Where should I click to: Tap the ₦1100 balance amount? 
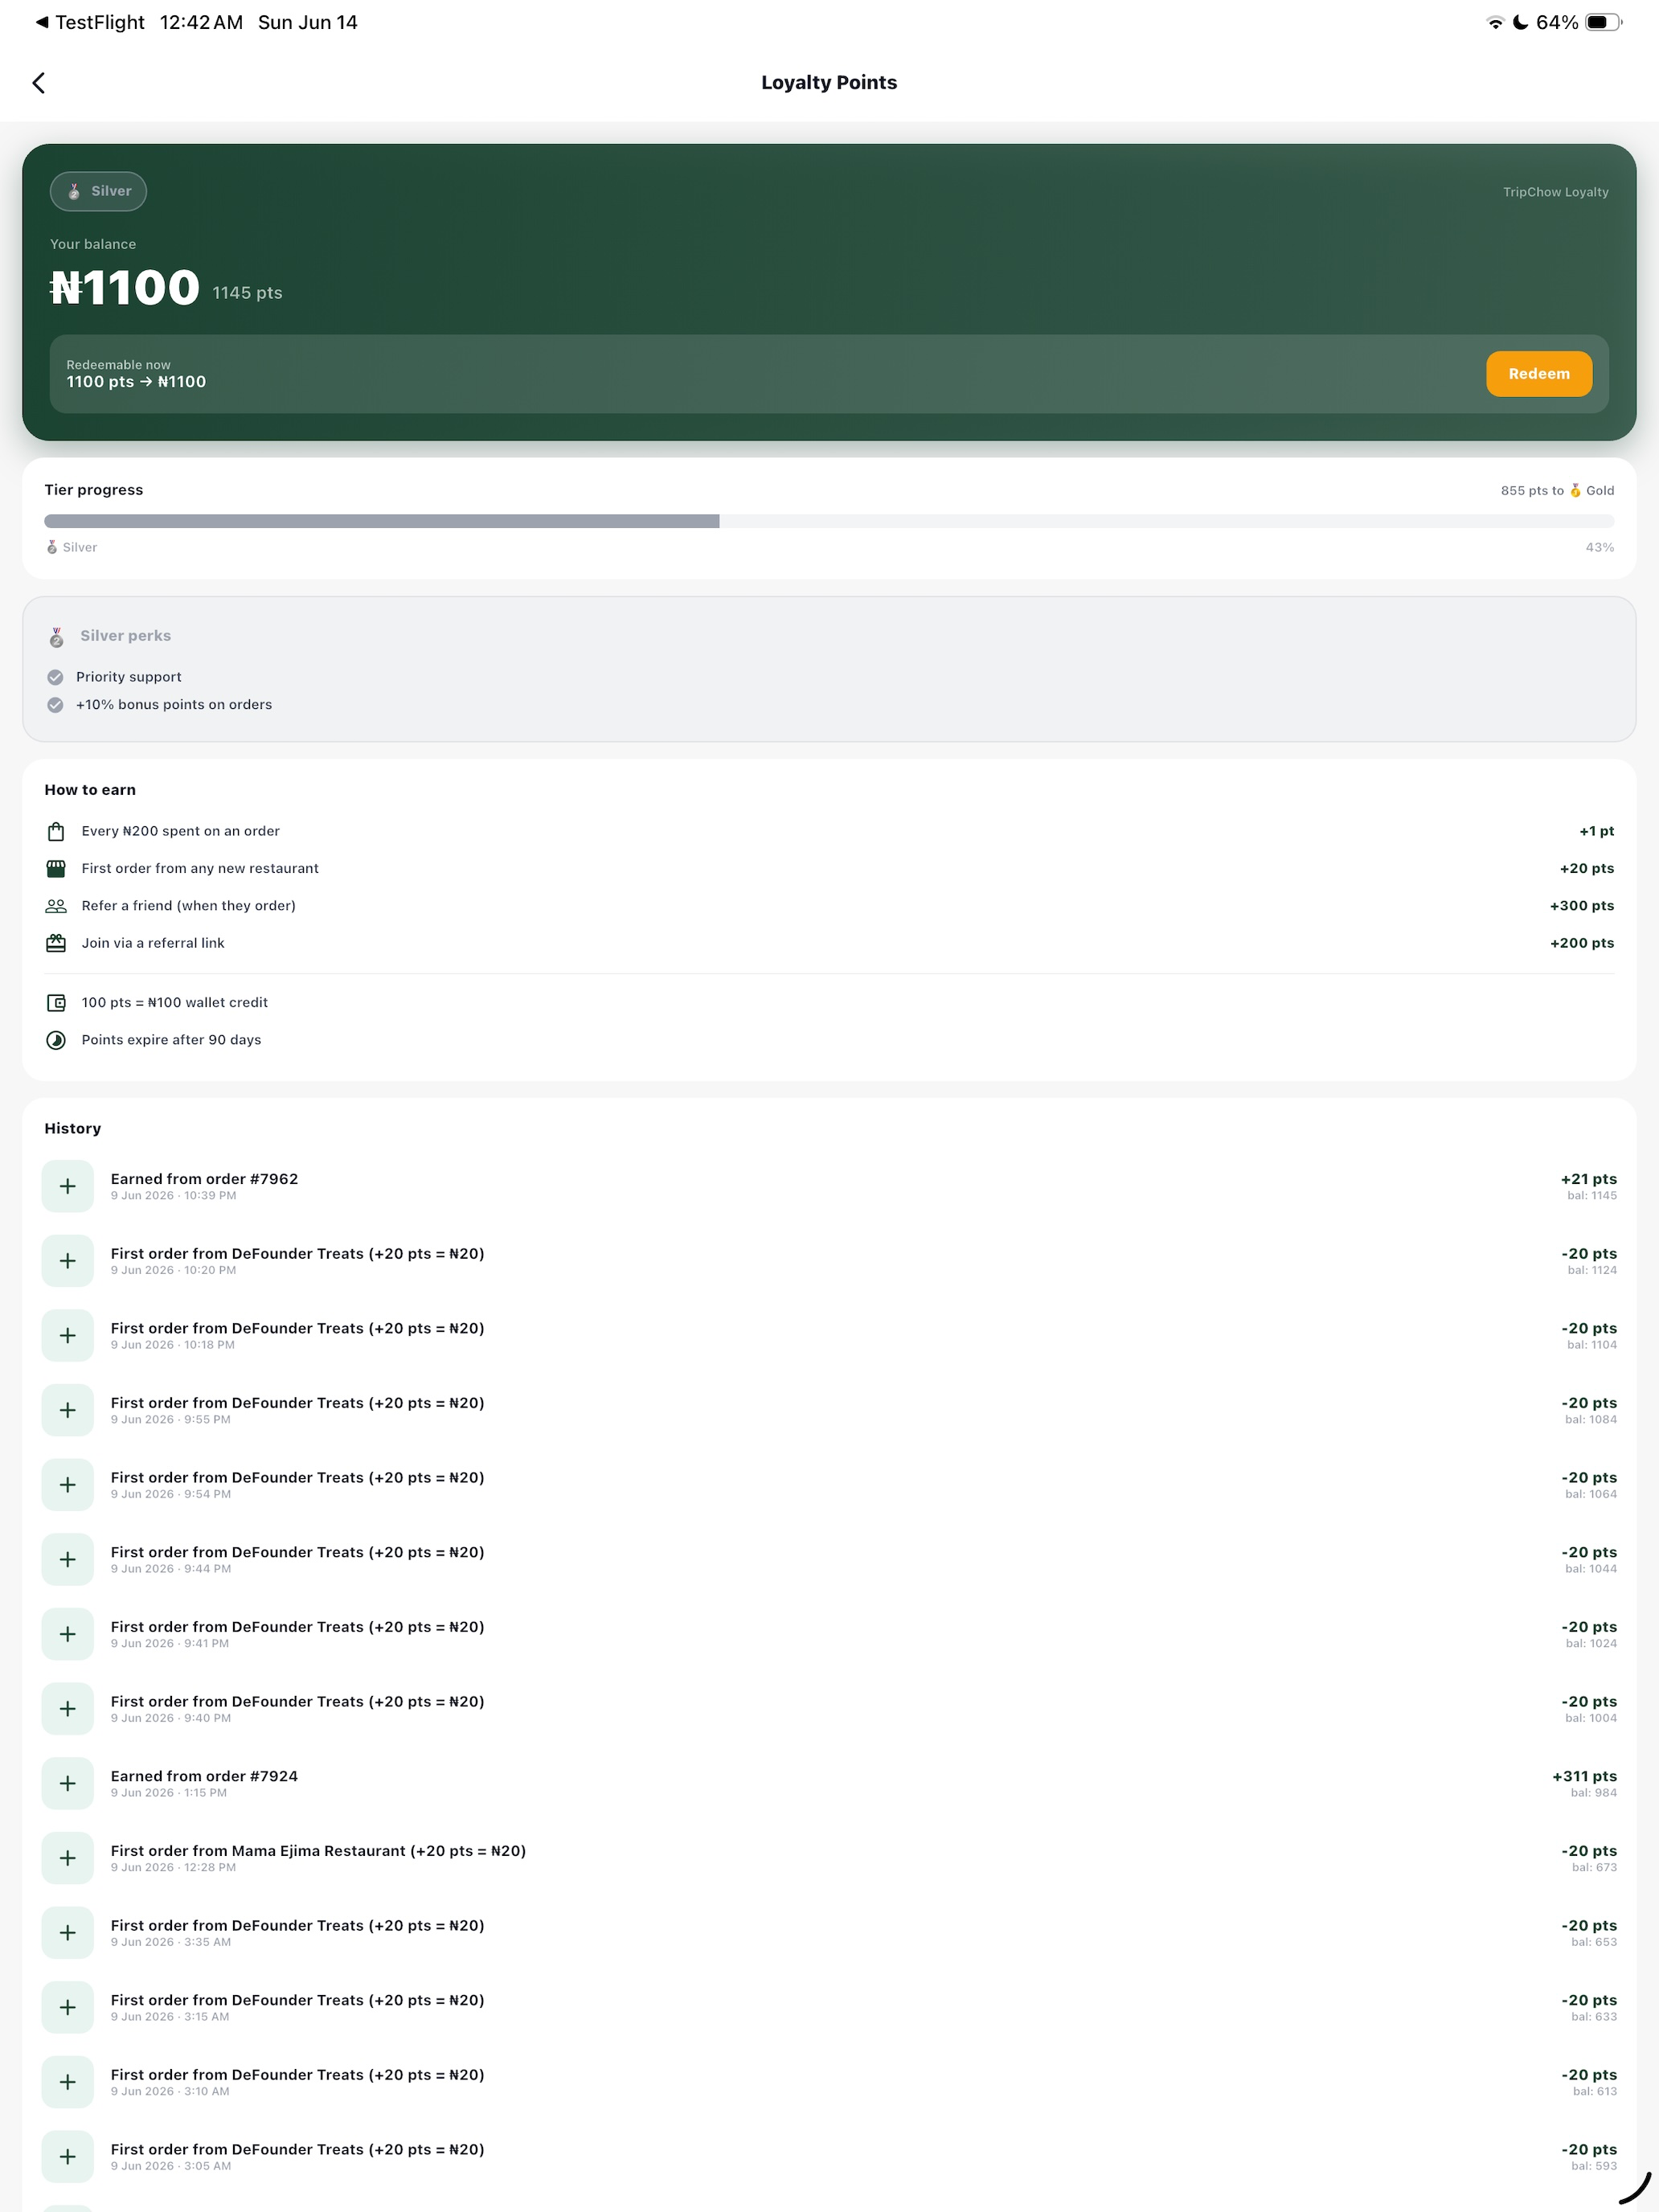[x=125, y=288]
